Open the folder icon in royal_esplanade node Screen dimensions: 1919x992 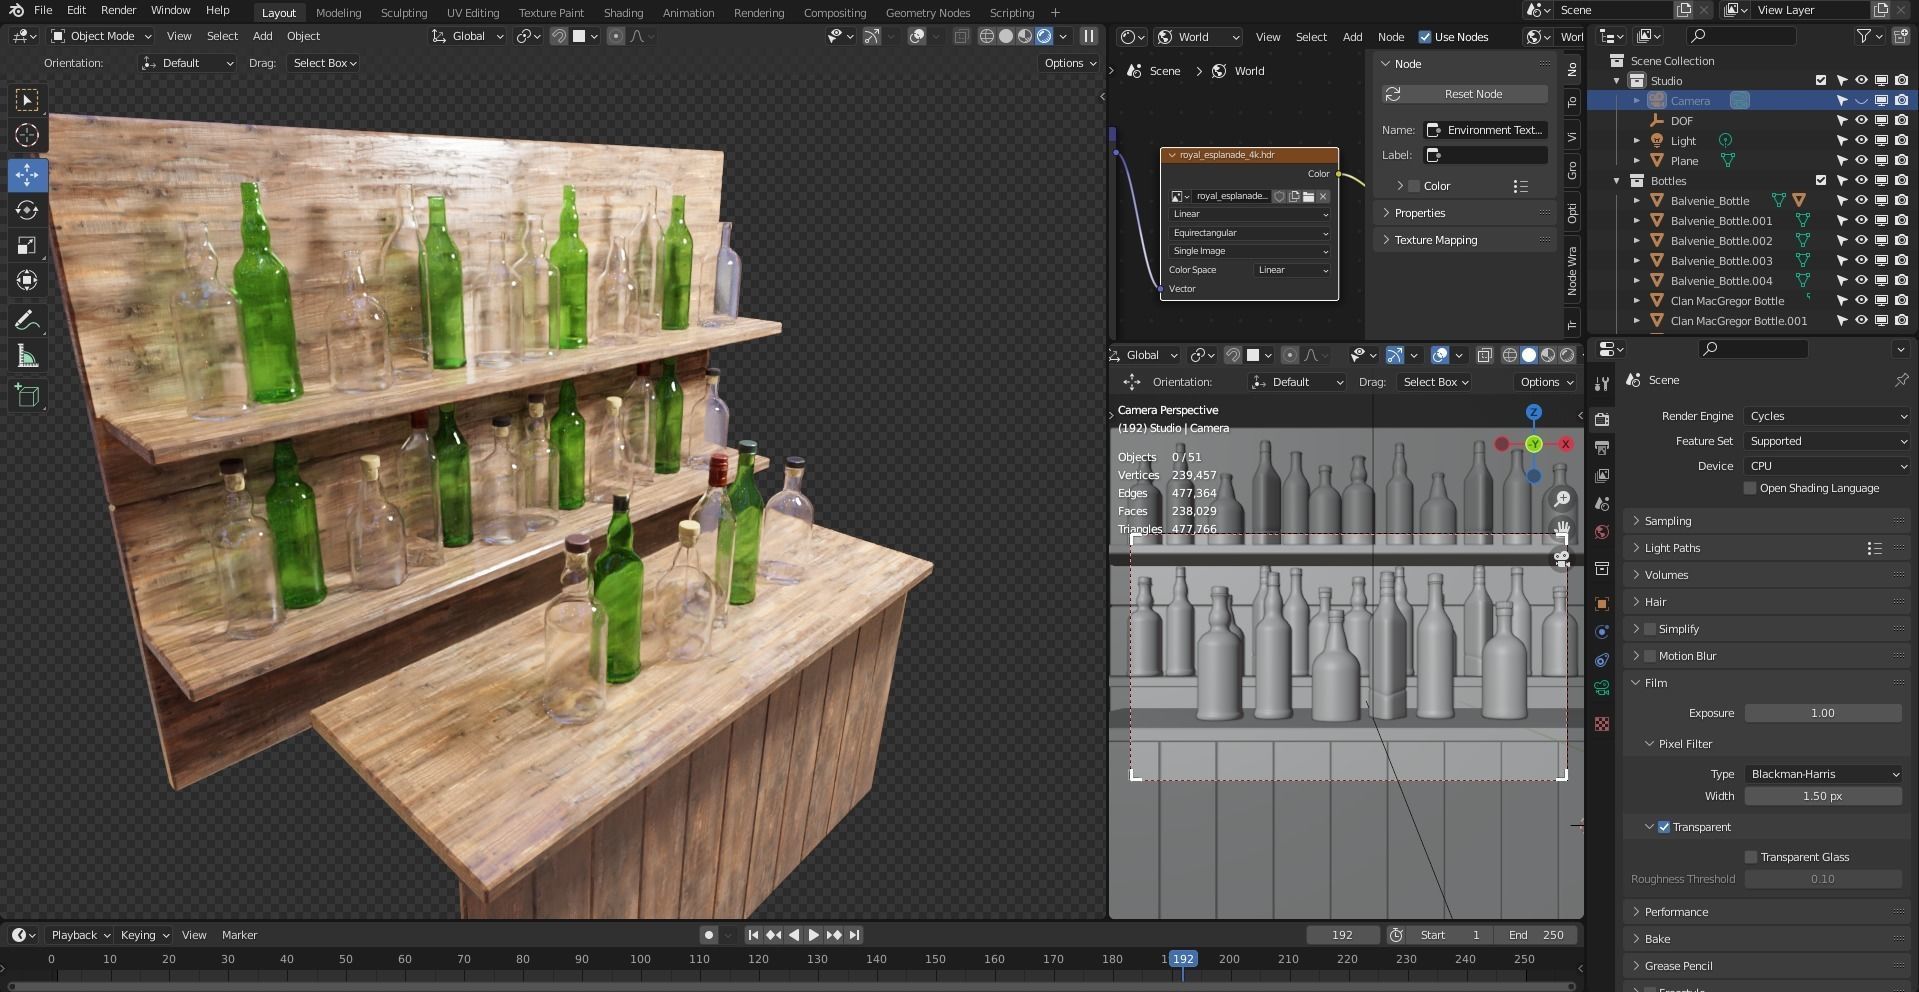1308,196
